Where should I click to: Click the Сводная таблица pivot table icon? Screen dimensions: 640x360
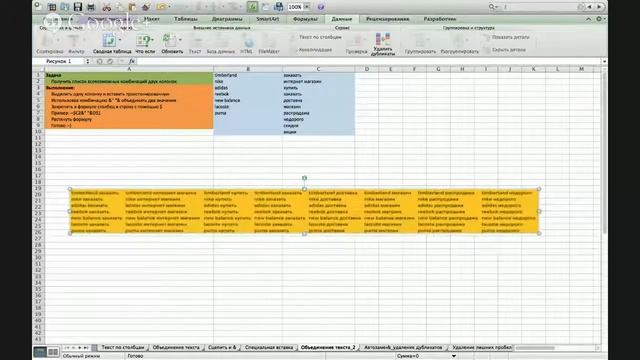point(109,40)
